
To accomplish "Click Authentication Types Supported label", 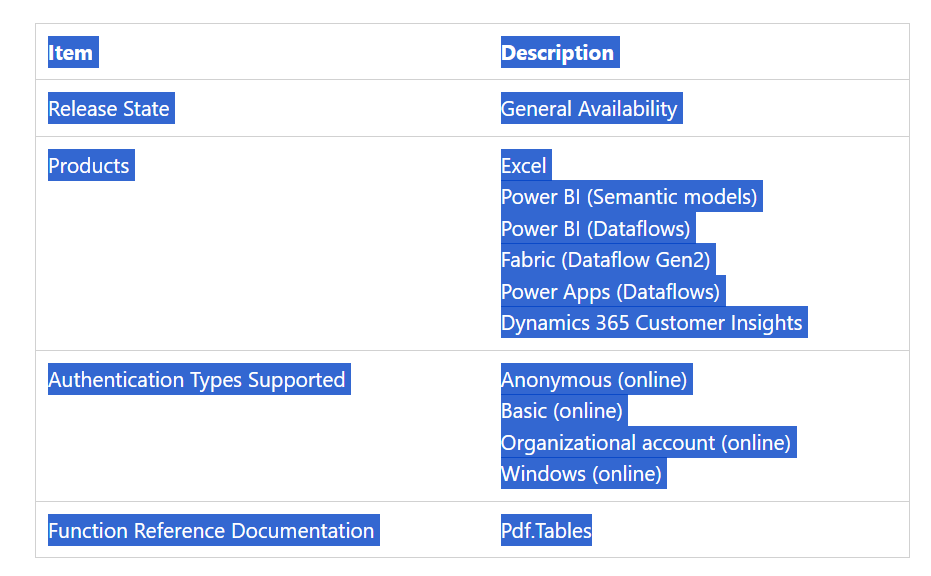I will [x=197, y=380].
